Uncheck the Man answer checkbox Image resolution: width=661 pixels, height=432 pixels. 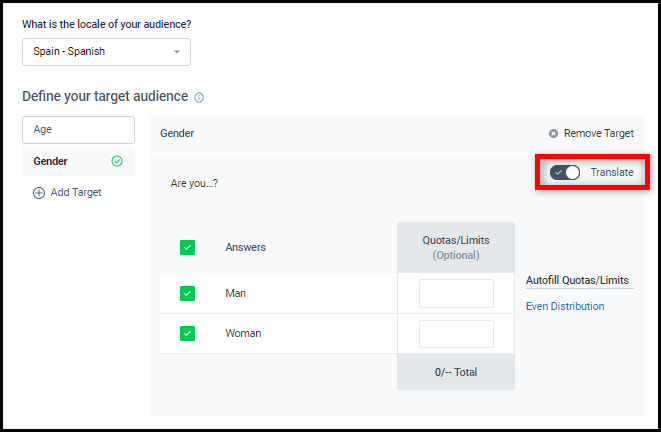point(187,293)
